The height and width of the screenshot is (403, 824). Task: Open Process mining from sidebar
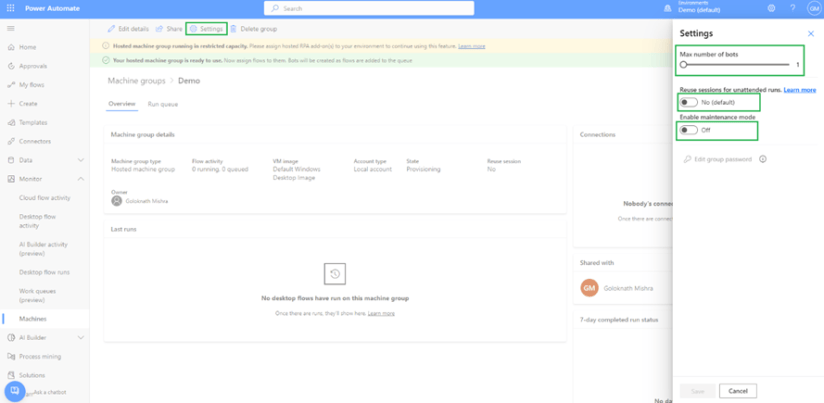[40, 356]
